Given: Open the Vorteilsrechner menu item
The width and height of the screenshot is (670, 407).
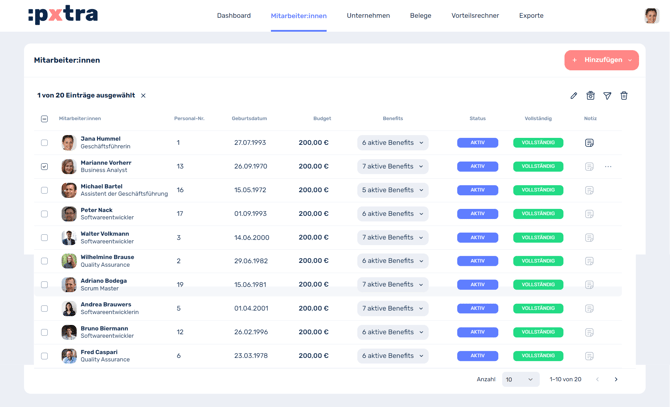Looking at the screenshot, I should click(x=475, y=16).
